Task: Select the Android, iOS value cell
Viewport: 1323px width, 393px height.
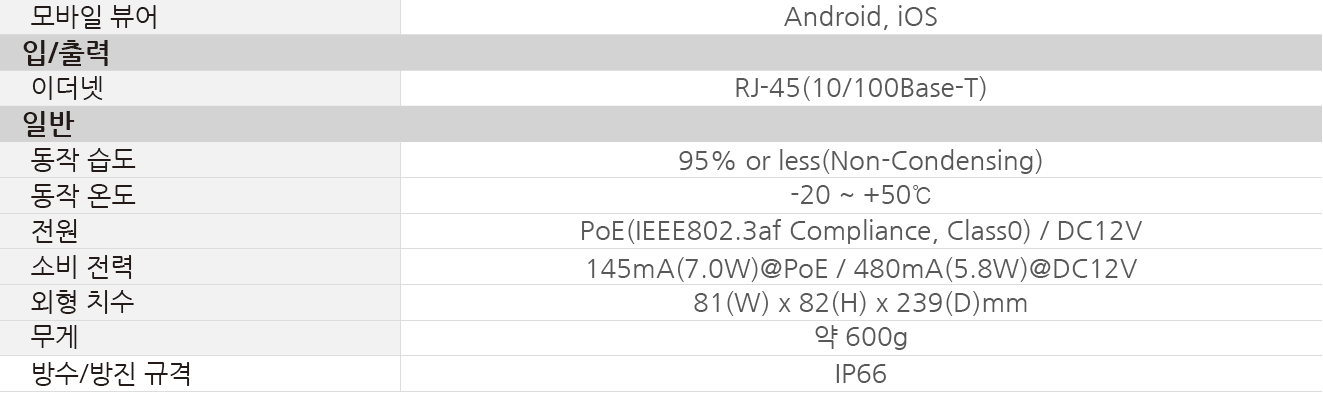Action: (x=861, y=17)
